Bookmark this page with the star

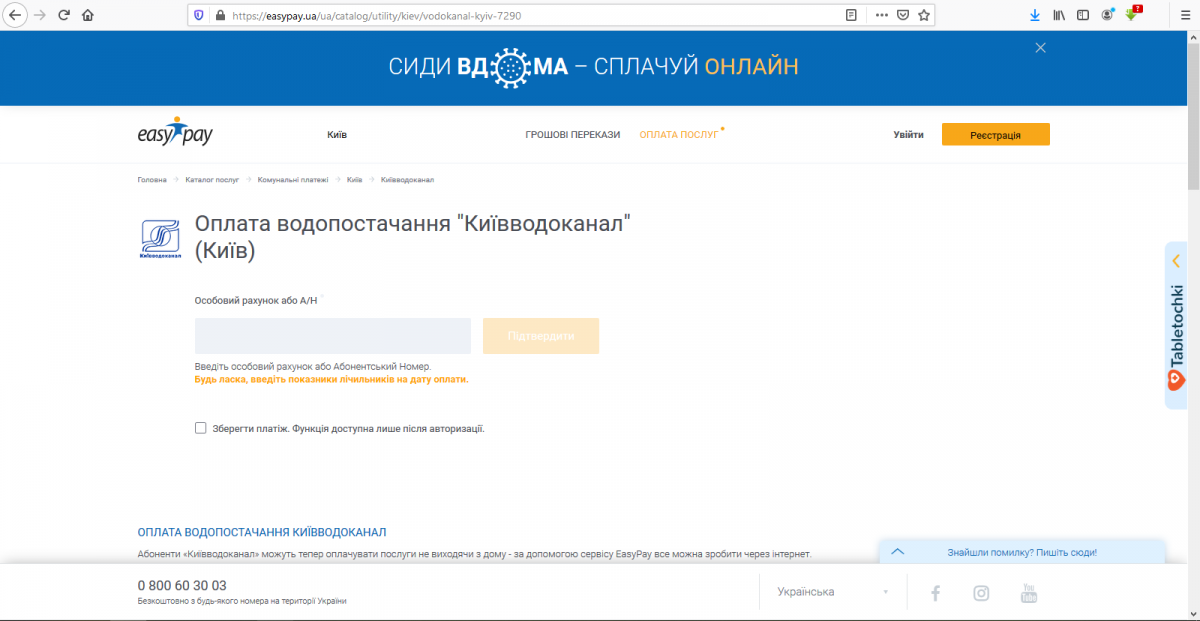coord(924,15)
